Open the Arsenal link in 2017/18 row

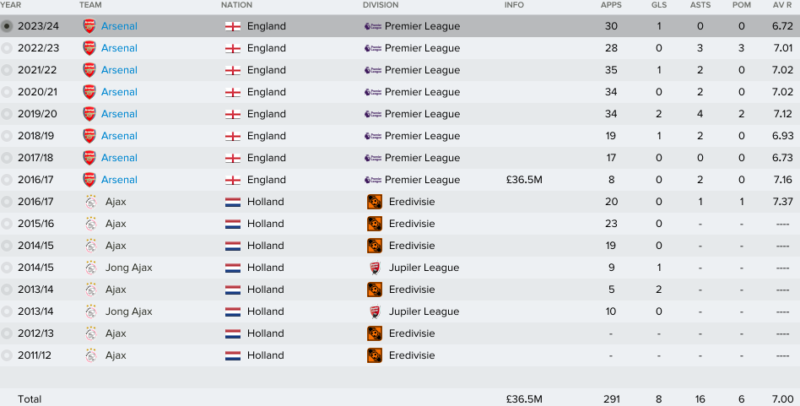(119, 158)
